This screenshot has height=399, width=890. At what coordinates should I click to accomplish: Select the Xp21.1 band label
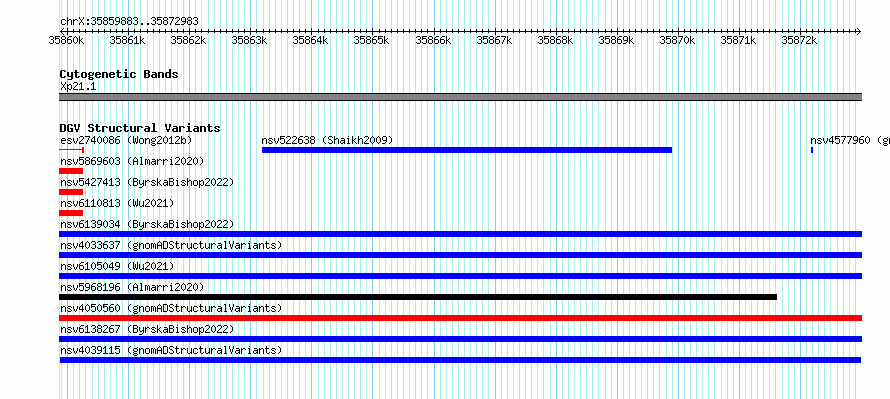[78, 86]
